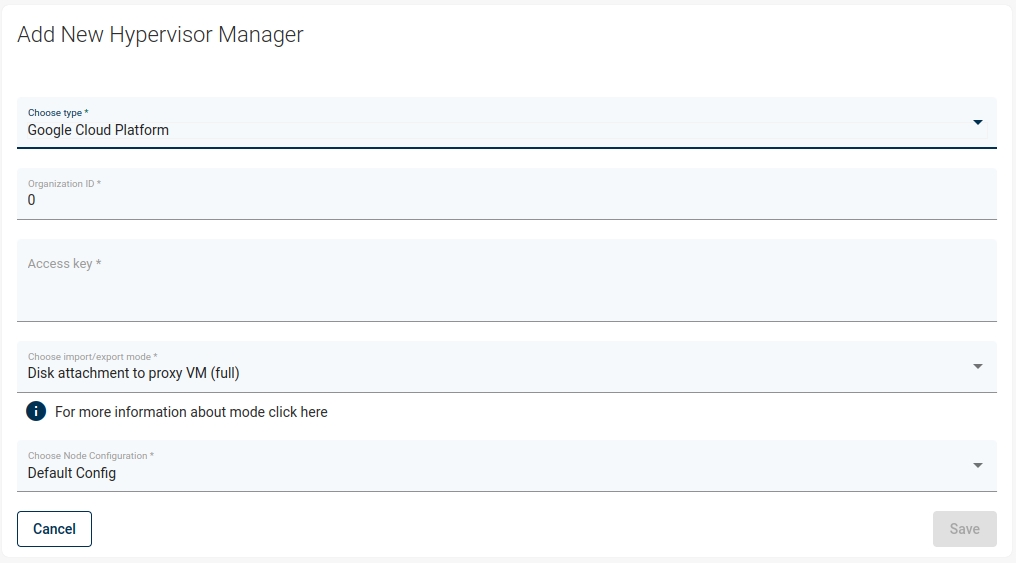
Task: Open the Choose type dropdown arrow
Action: 977,123
